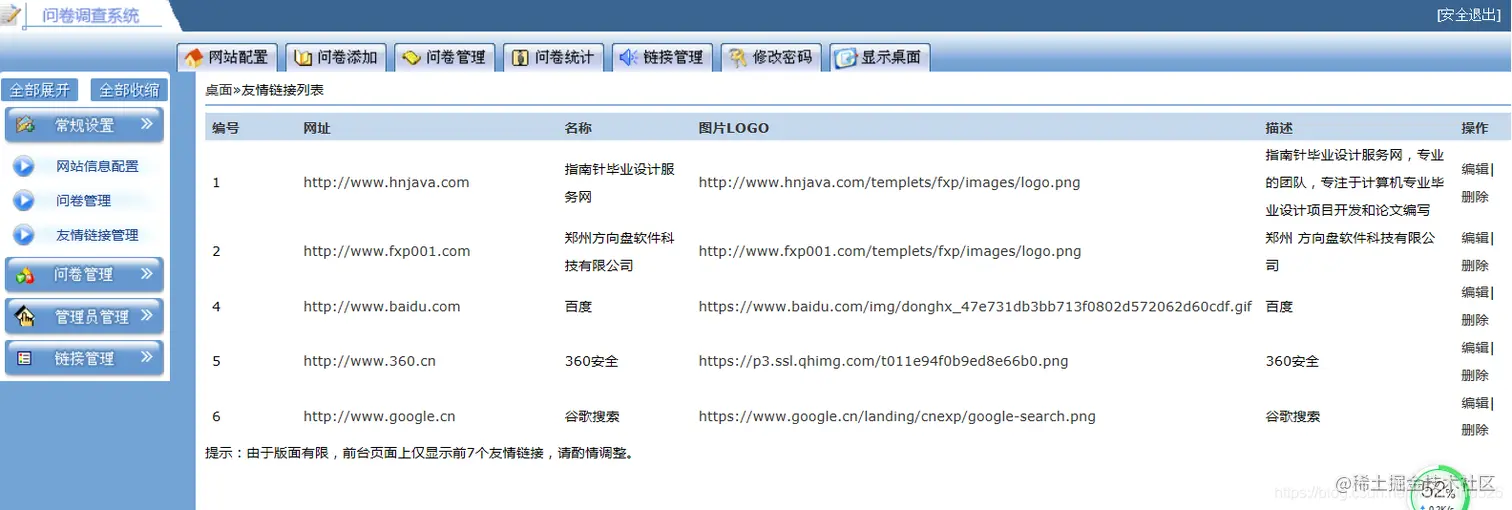
Task: Click 编辑 for row 2 fxp001.com
Action: [x=1475, y=238]
